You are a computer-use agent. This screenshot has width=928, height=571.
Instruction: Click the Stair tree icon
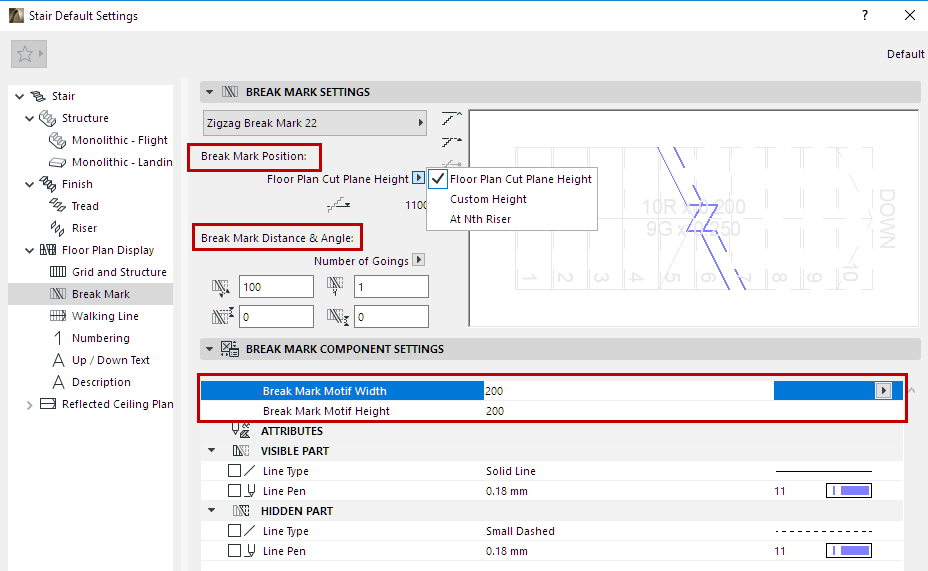click(x=38, y=96)
